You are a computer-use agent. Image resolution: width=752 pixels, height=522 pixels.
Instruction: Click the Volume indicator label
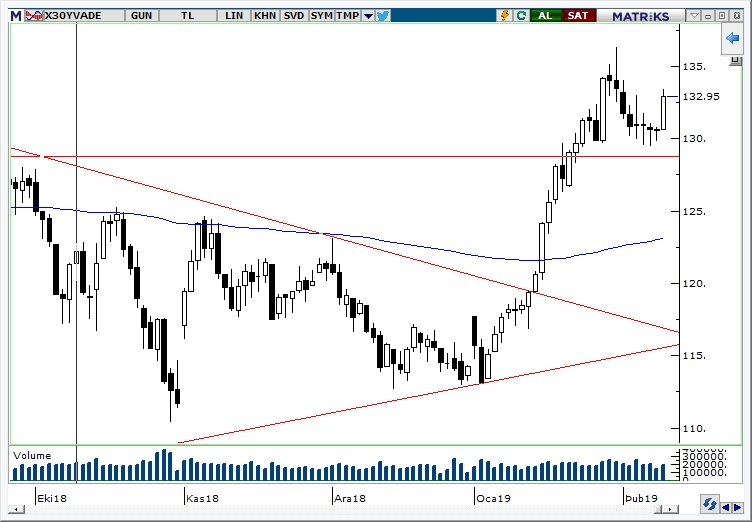32,455
